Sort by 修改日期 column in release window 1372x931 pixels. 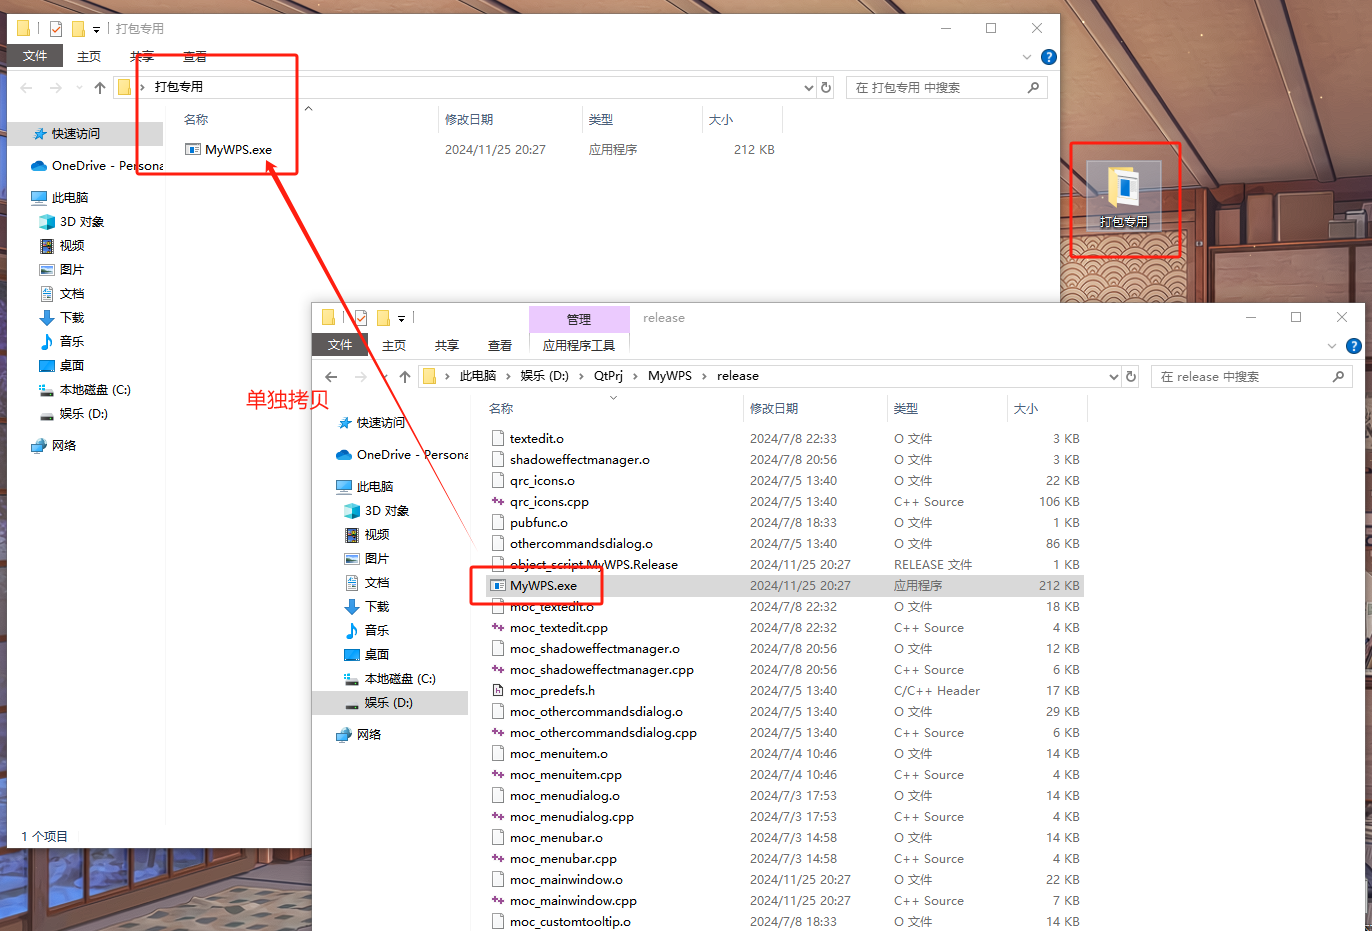774,409
